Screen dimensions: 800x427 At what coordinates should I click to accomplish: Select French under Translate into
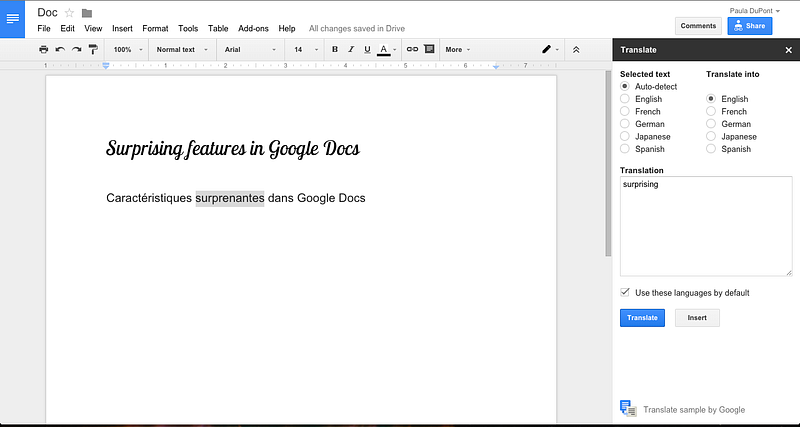coord(711,112)
